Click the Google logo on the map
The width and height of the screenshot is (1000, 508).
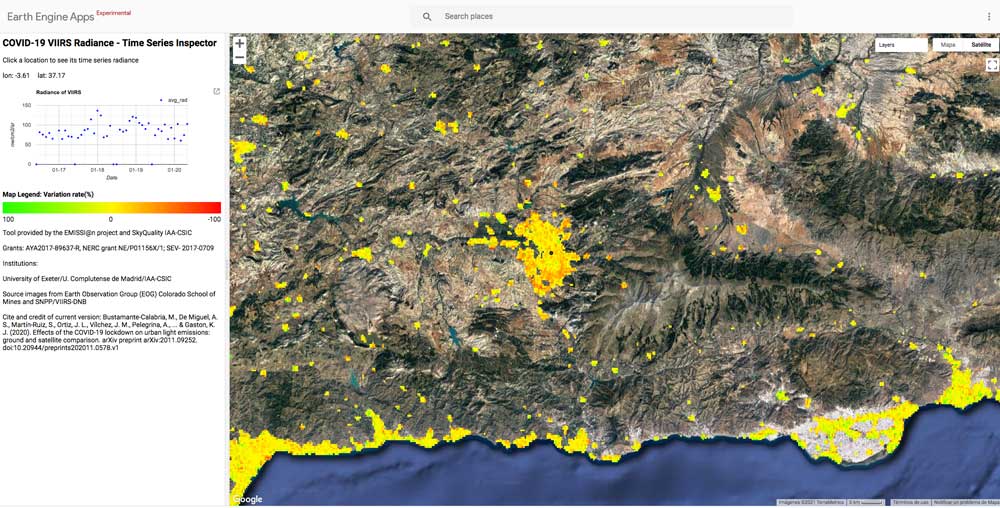pyautogui.click(x=247, y=499)
